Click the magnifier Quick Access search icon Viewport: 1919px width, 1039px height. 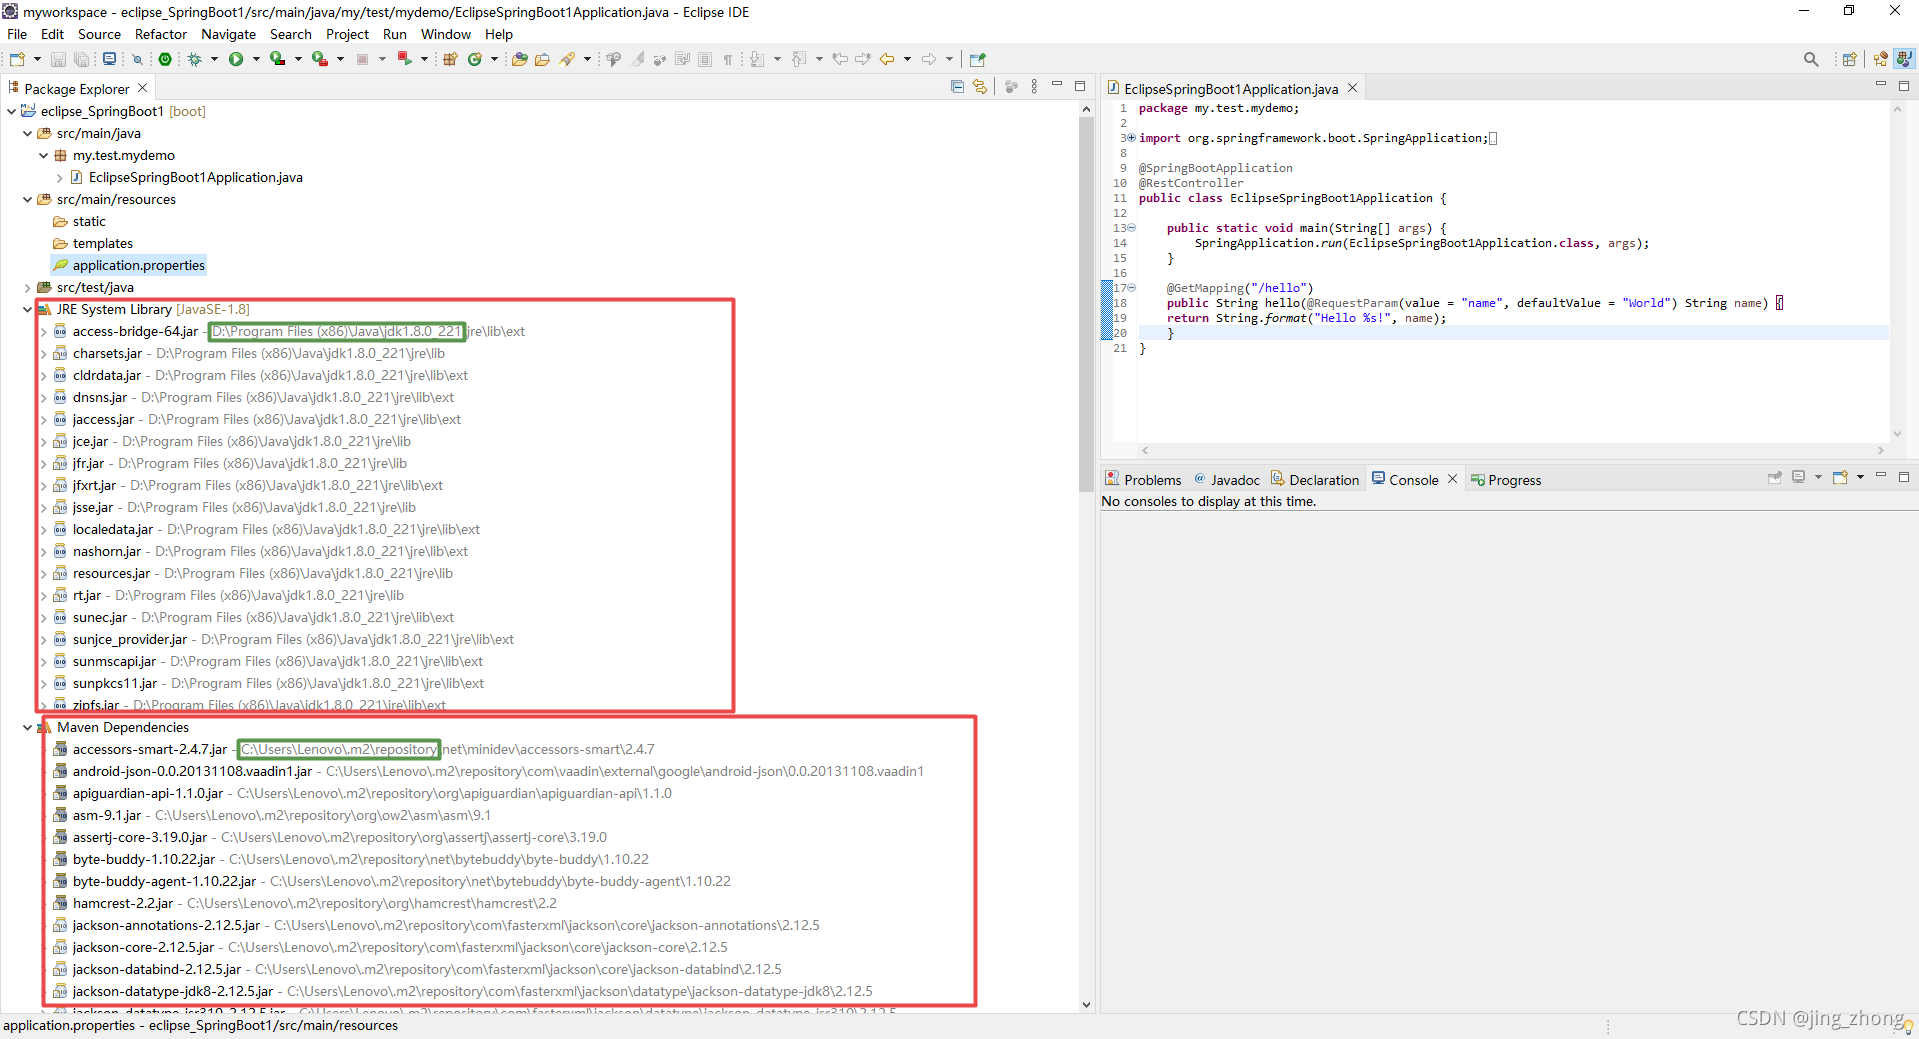click(1811, 59)
